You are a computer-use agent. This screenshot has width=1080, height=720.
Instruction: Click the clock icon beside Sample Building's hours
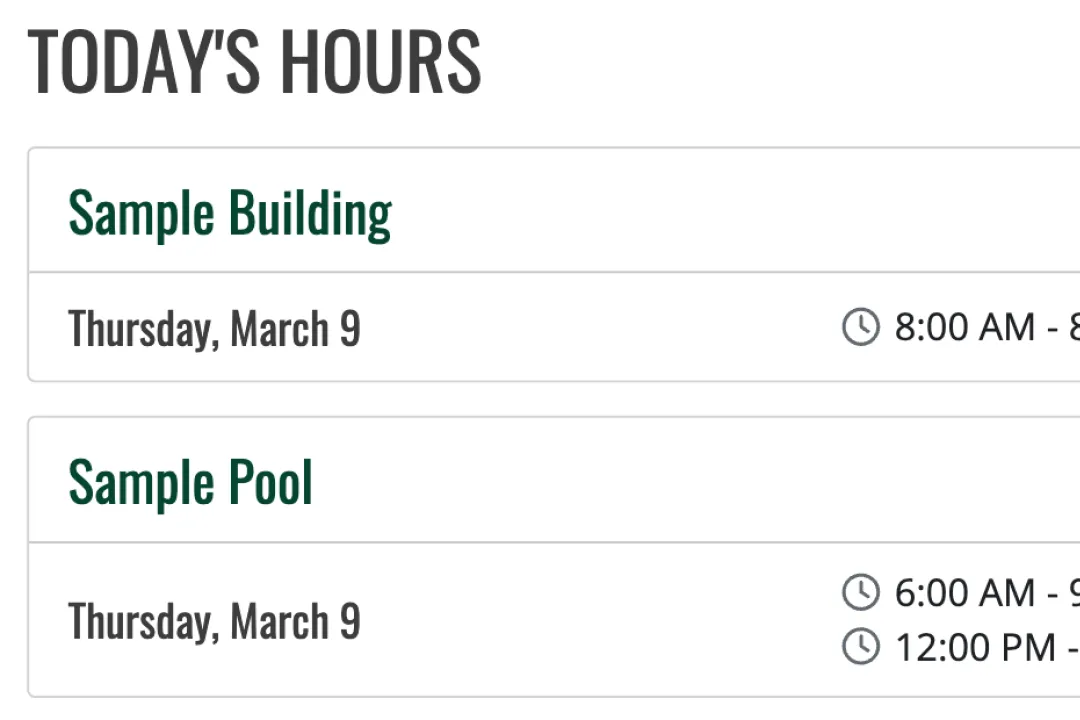[x=860, y=327]
